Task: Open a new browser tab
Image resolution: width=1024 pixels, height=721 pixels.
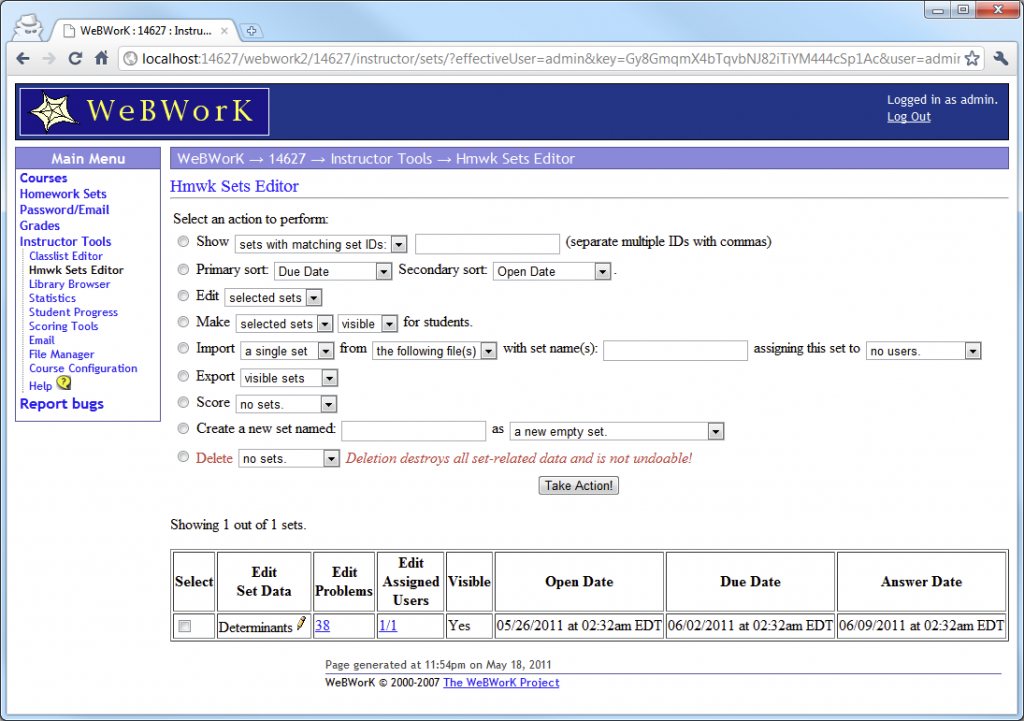Action: (x=249, y=30)
